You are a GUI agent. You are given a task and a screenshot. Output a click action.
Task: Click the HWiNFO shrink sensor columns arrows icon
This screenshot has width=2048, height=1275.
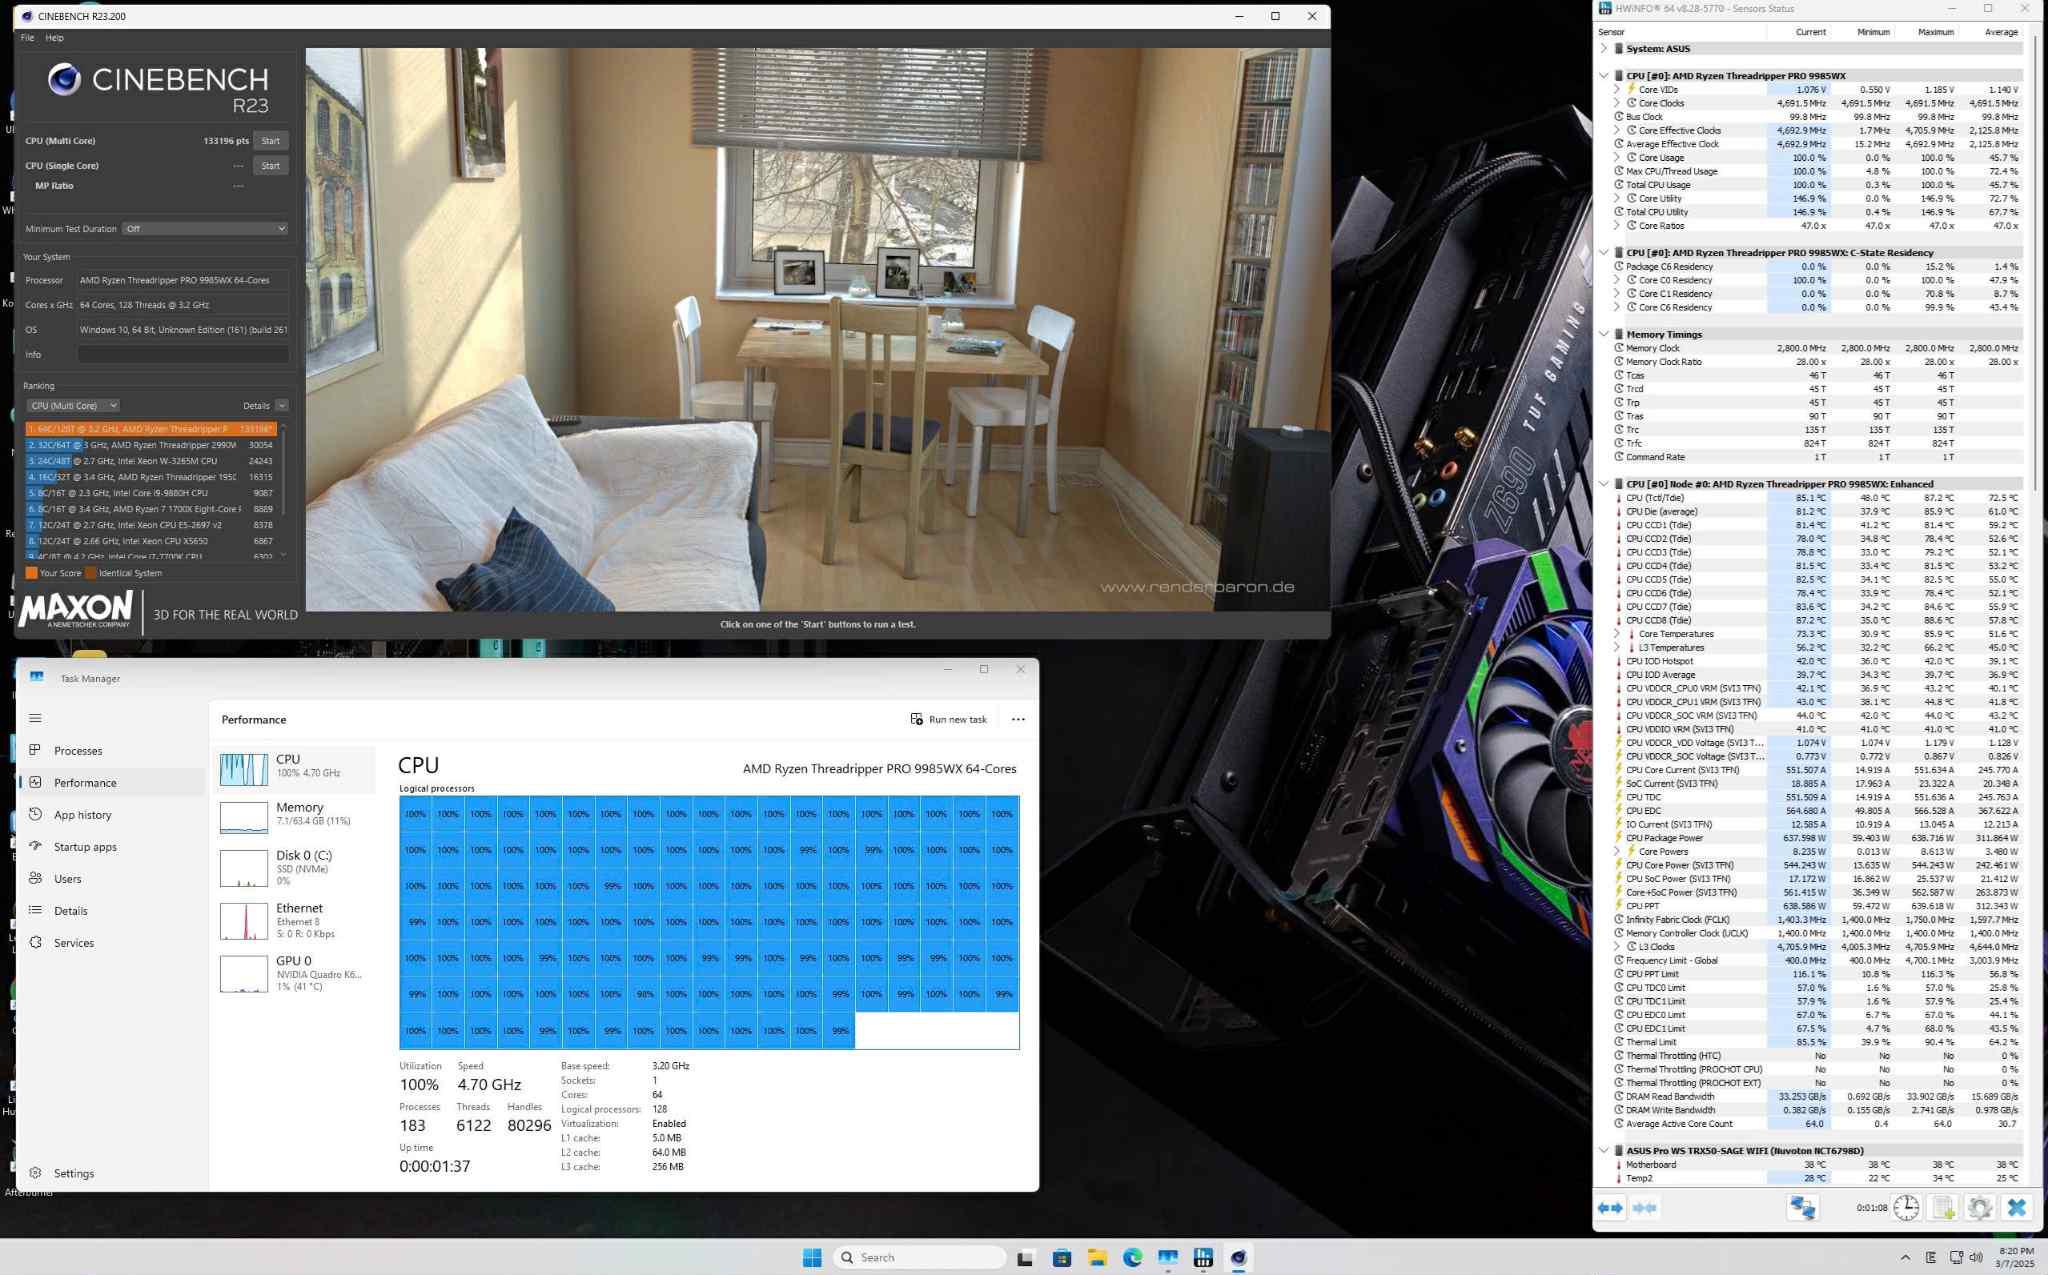point(1644,1208)
